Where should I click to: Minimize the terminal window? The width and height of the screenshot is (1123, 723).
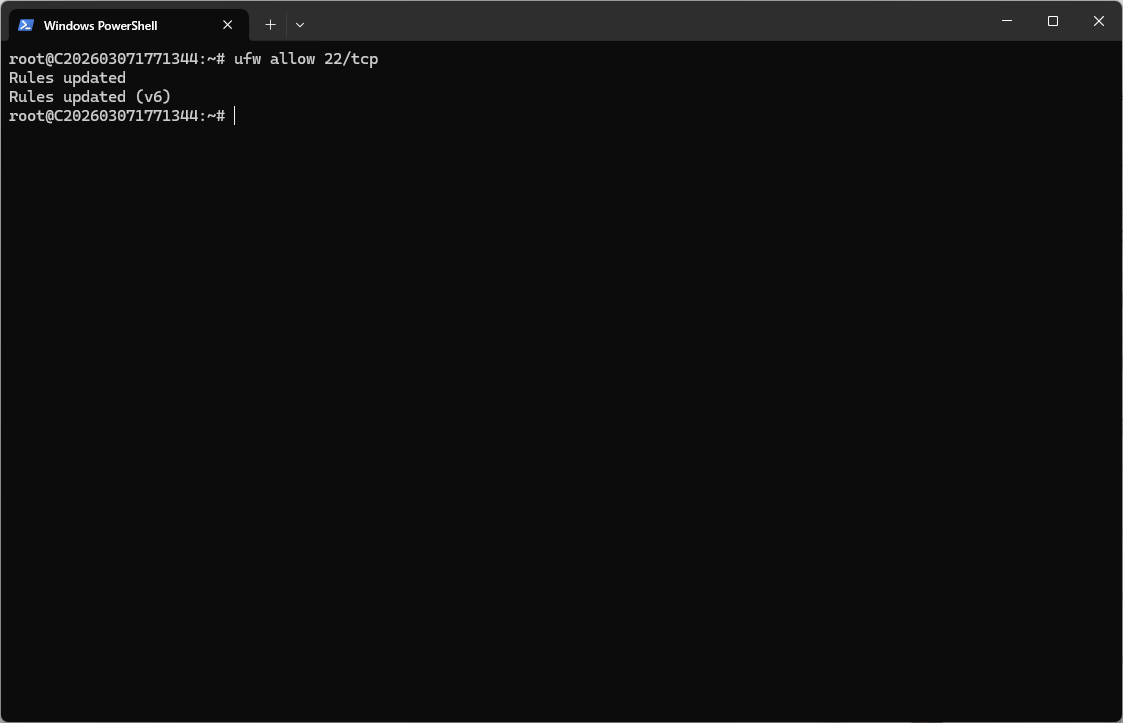tap(1007, 21)
